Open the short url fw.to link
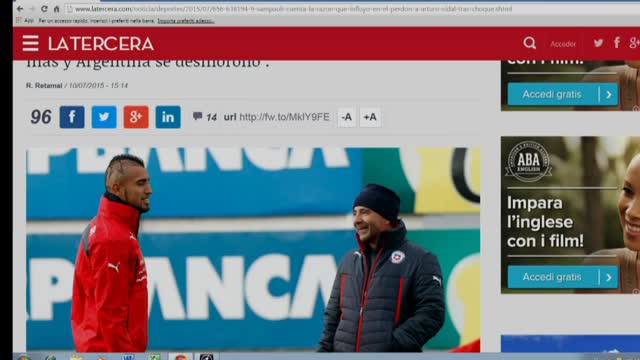This screenshot has width=640, height=360. pyautogui.click(x=284, y=117)
